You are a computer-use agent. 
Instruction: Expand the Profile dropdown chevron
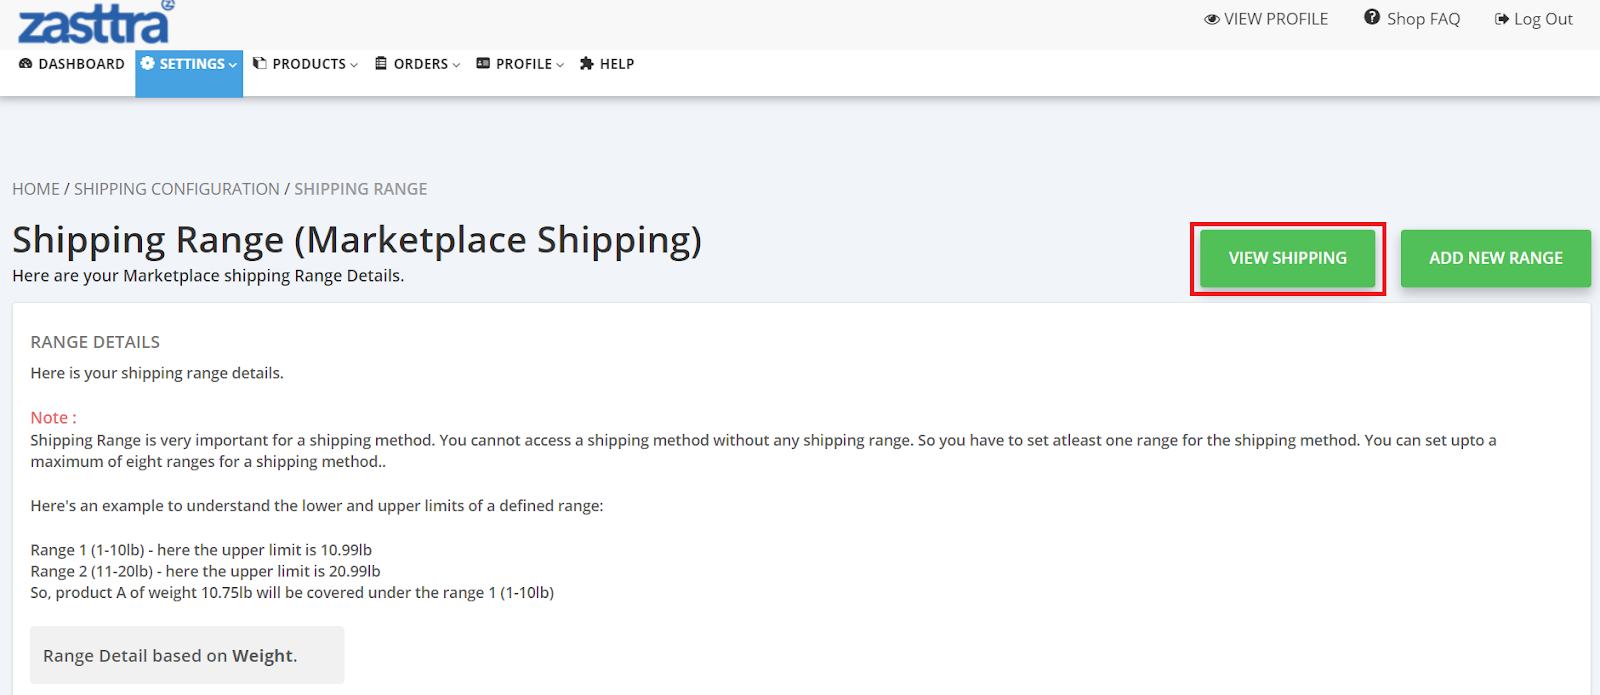(560, 65)
